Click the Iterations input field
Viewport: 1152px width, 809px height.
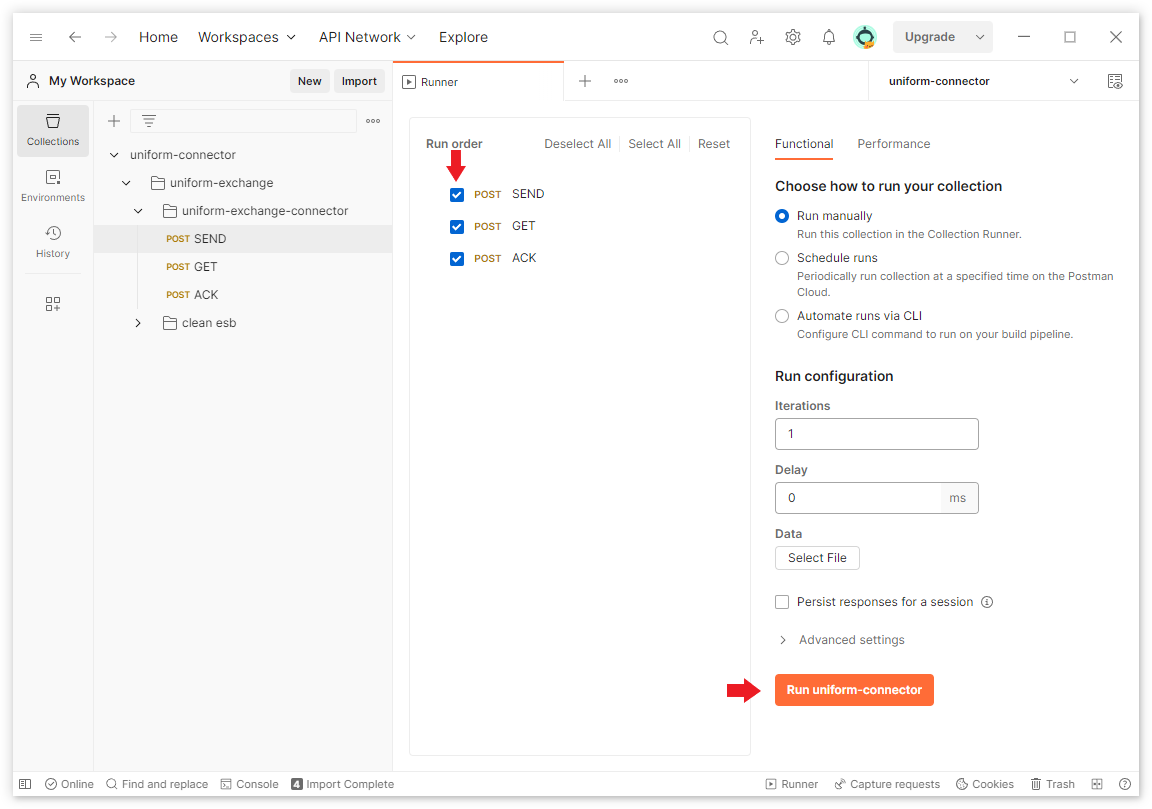click(876, 433)
